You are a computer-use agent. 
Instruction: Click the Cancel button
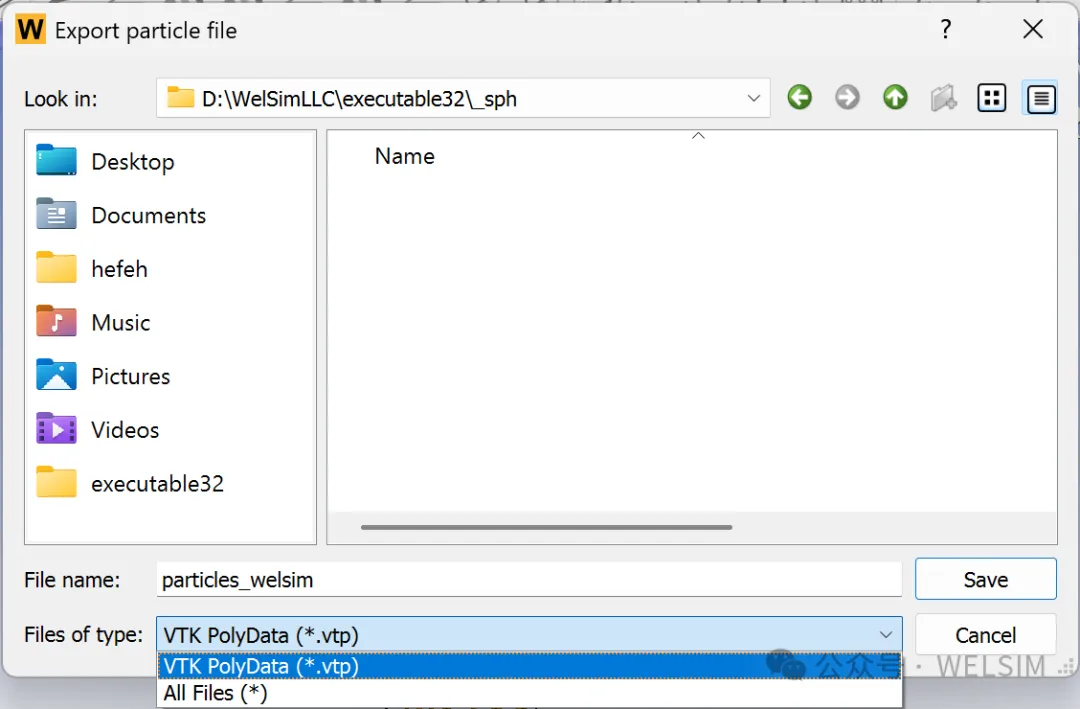click(986, 635)
